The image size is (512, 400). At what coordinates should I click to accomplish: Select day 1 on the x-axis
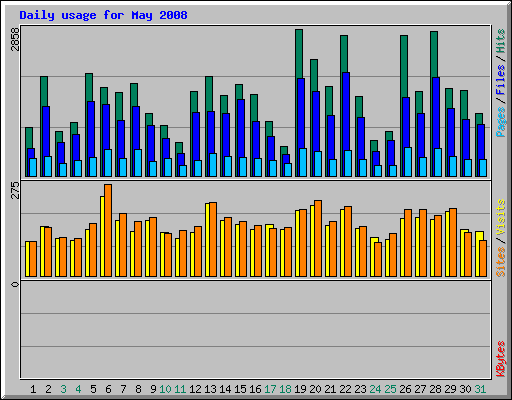tap(33, 389)
